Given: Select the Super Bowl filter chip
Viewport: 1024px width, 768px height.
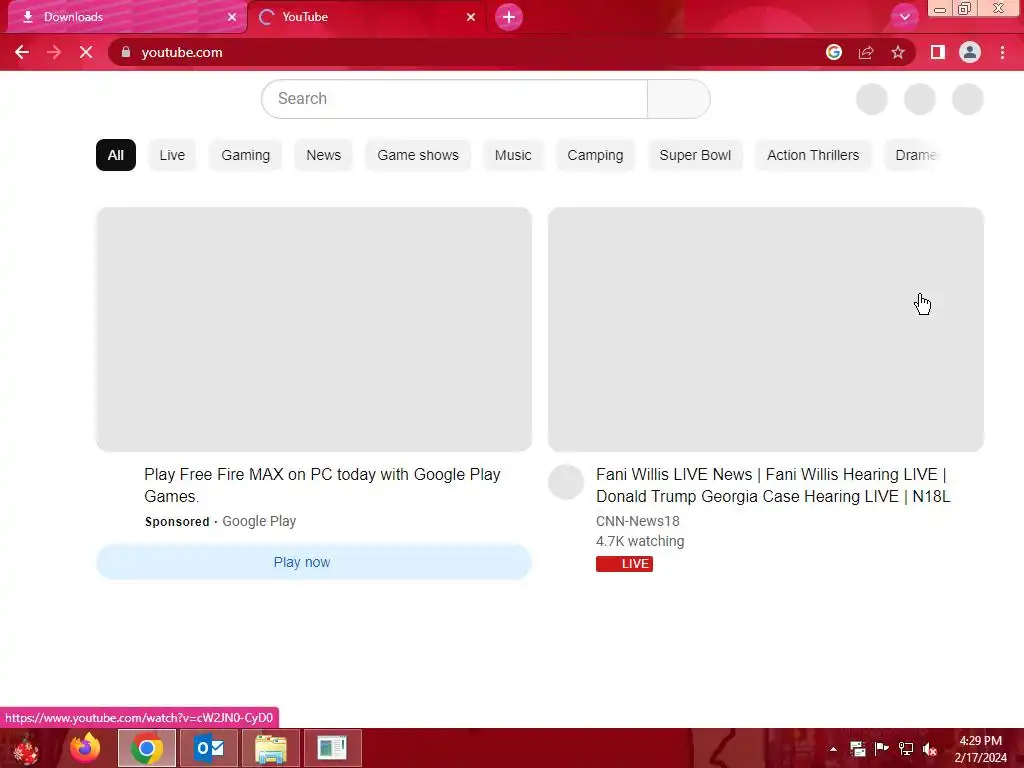Looking at the screenshot, I should tap(696, 155).
